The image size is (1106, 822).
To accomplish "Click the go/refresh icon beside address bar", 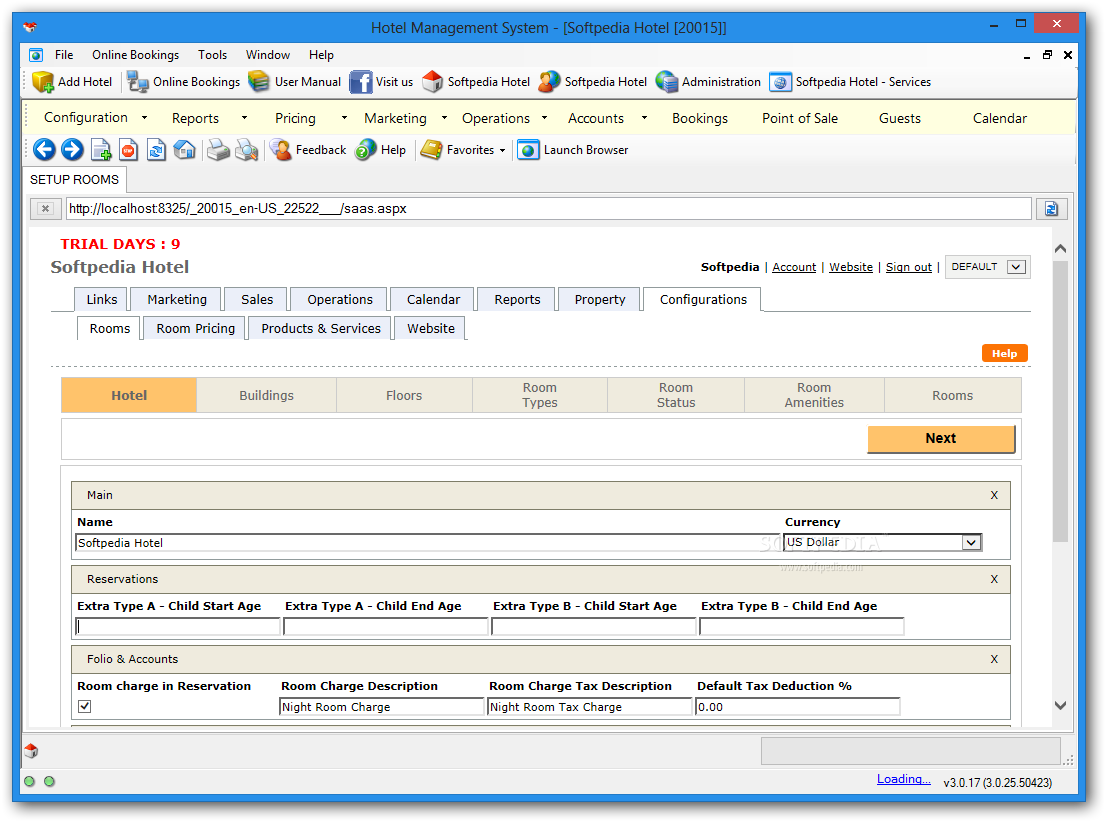I will [x=1051, y=209].
